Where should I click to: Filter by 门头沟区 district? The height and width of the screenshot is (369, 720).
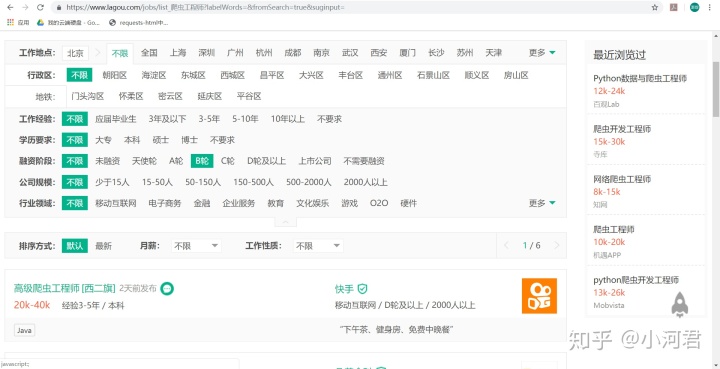(x=88, y=96)
